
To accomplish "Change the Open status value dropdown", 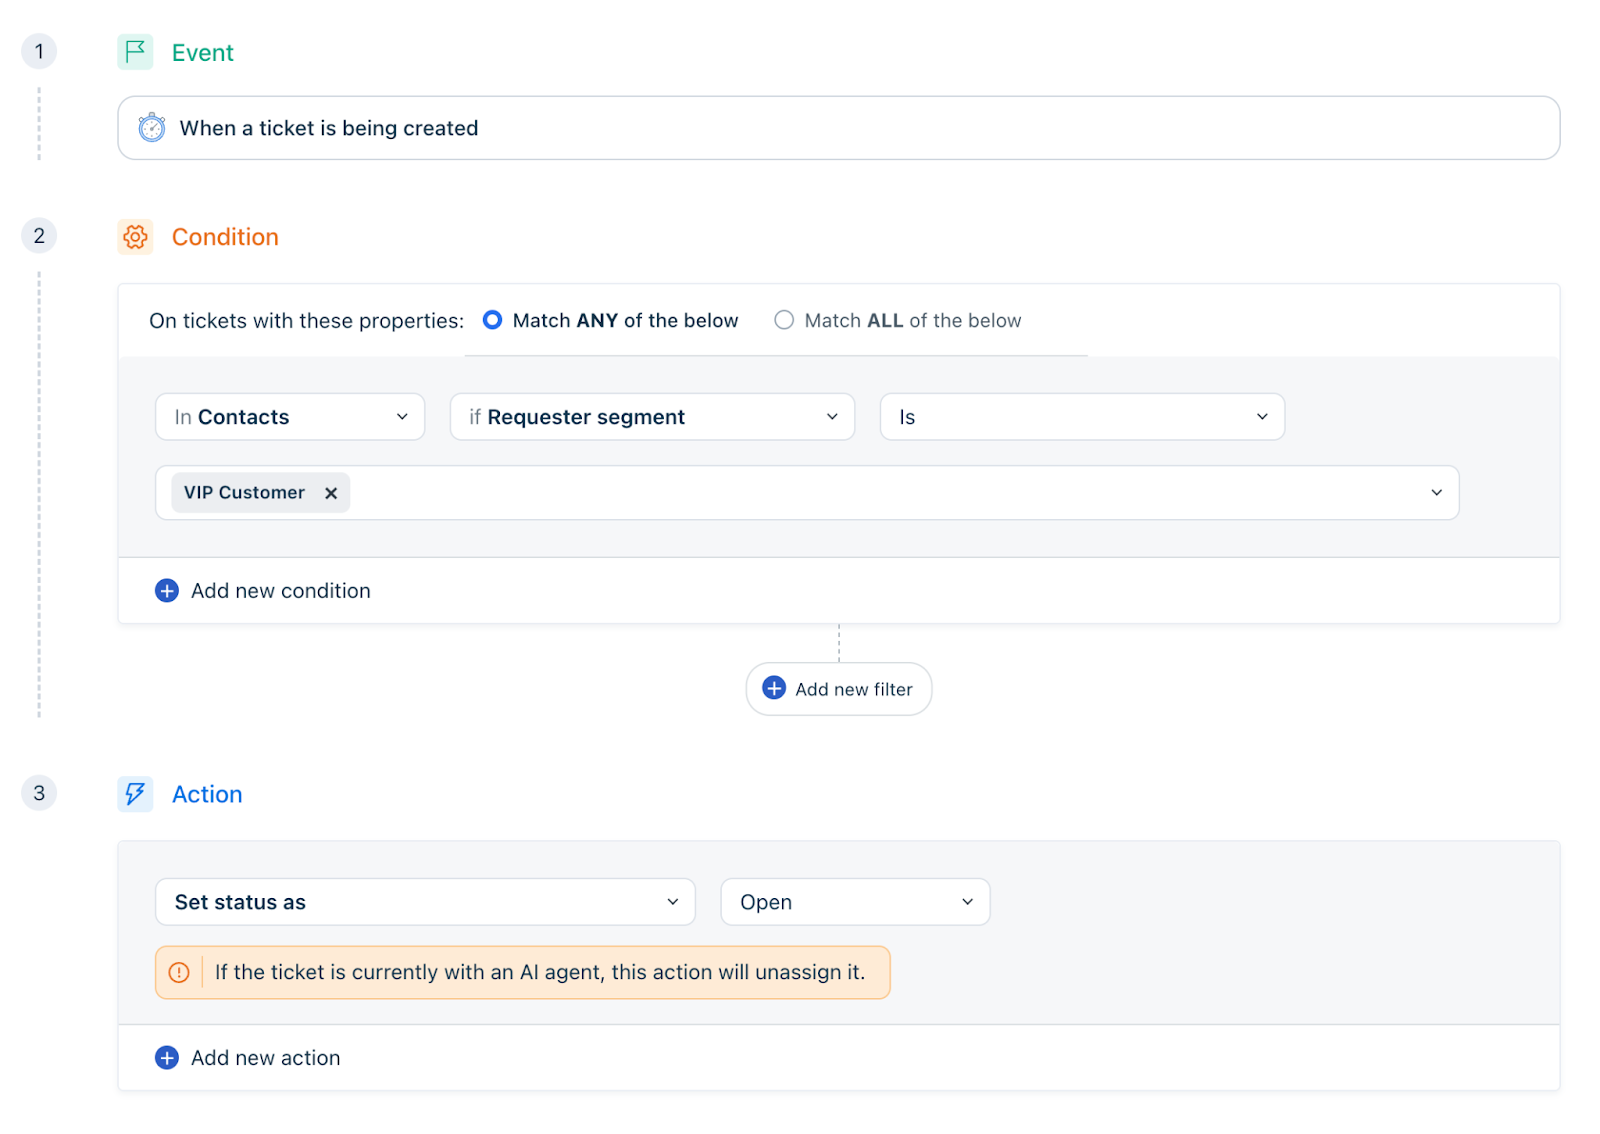I will 855,902.
